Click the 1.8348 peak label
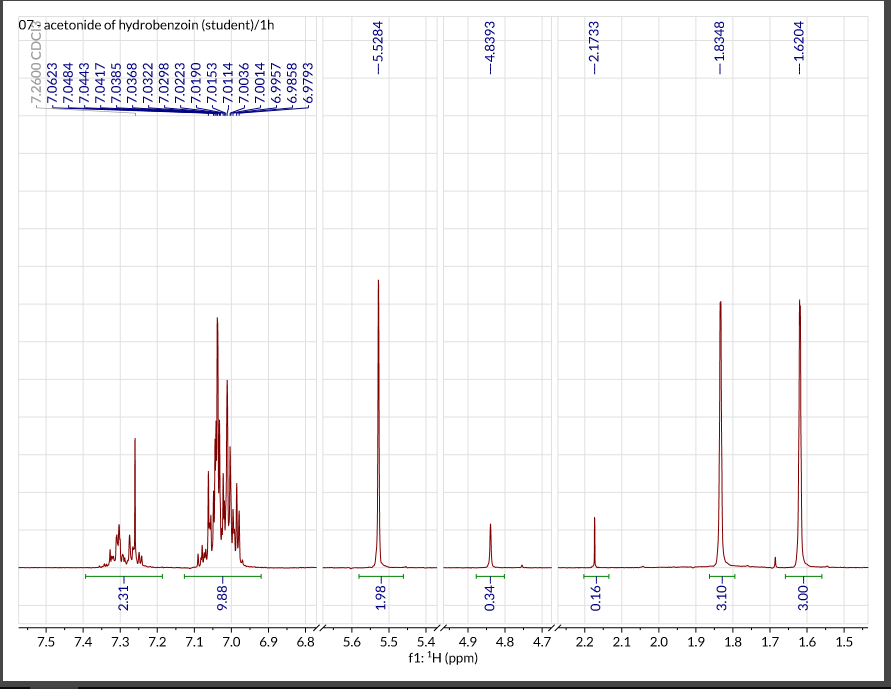891x689 pixels. click(x=720, y=41)
